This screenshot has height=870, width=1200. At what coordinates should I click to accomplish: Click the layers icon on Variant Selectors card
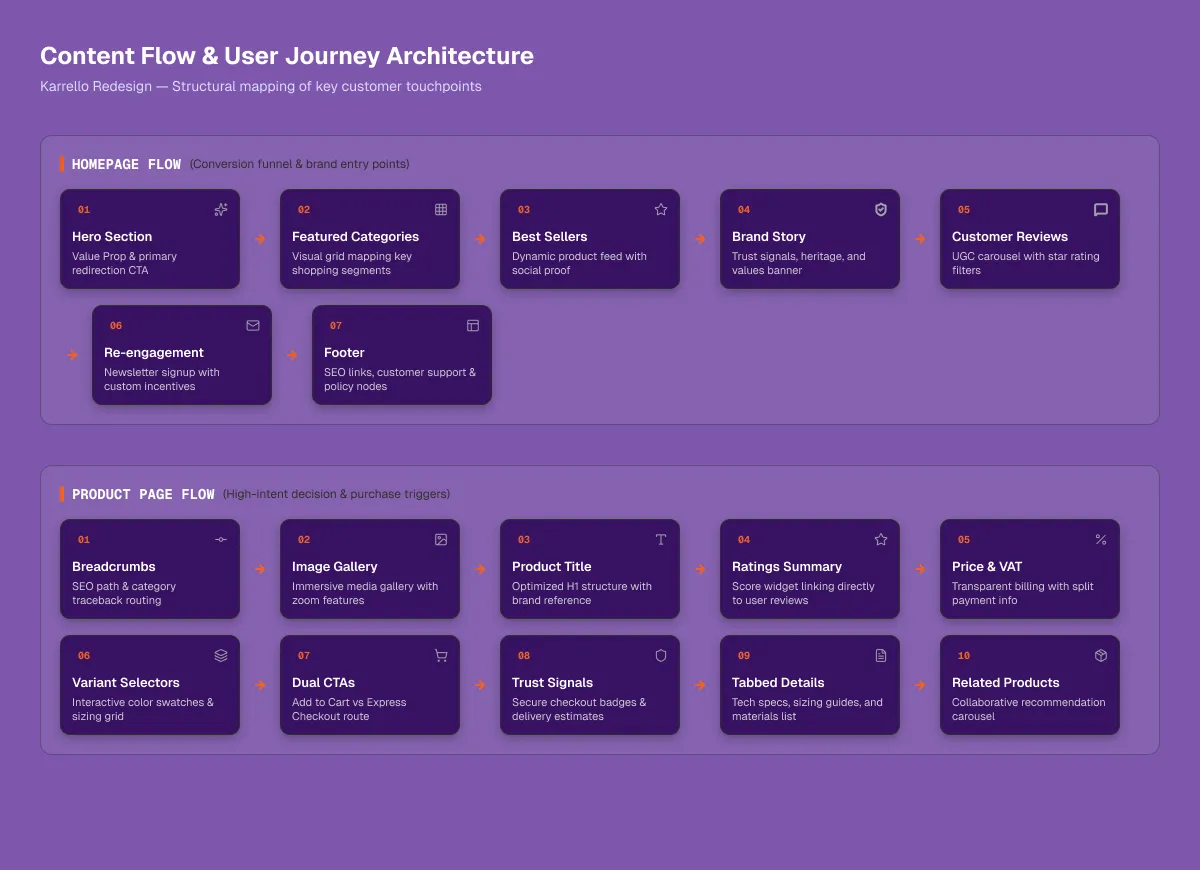(x=221, y=656)
